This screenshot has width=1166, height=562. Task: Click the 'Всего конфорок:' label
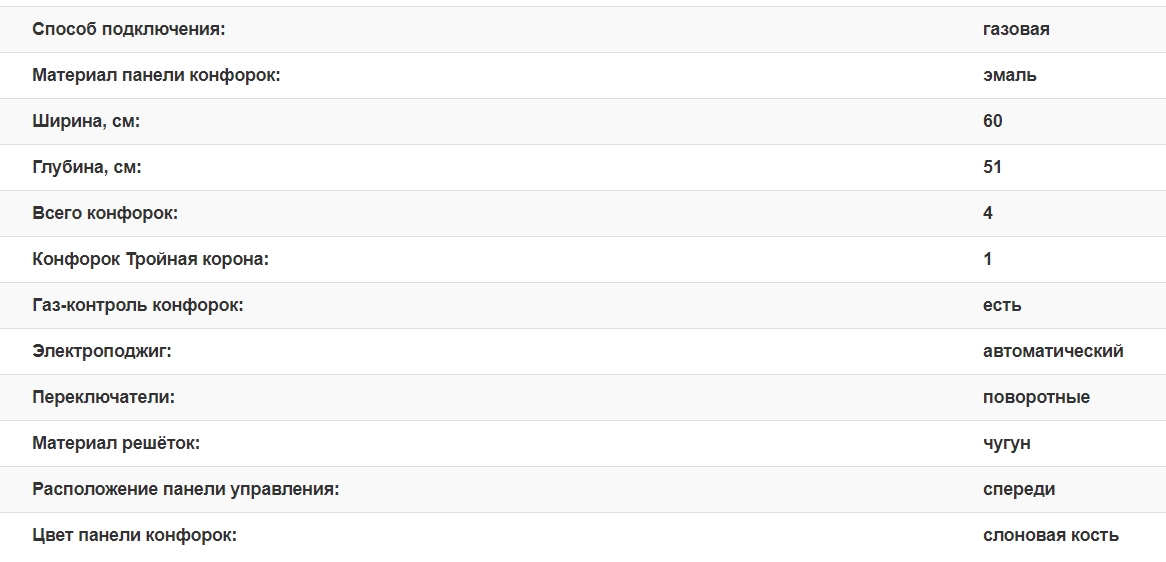105,213
